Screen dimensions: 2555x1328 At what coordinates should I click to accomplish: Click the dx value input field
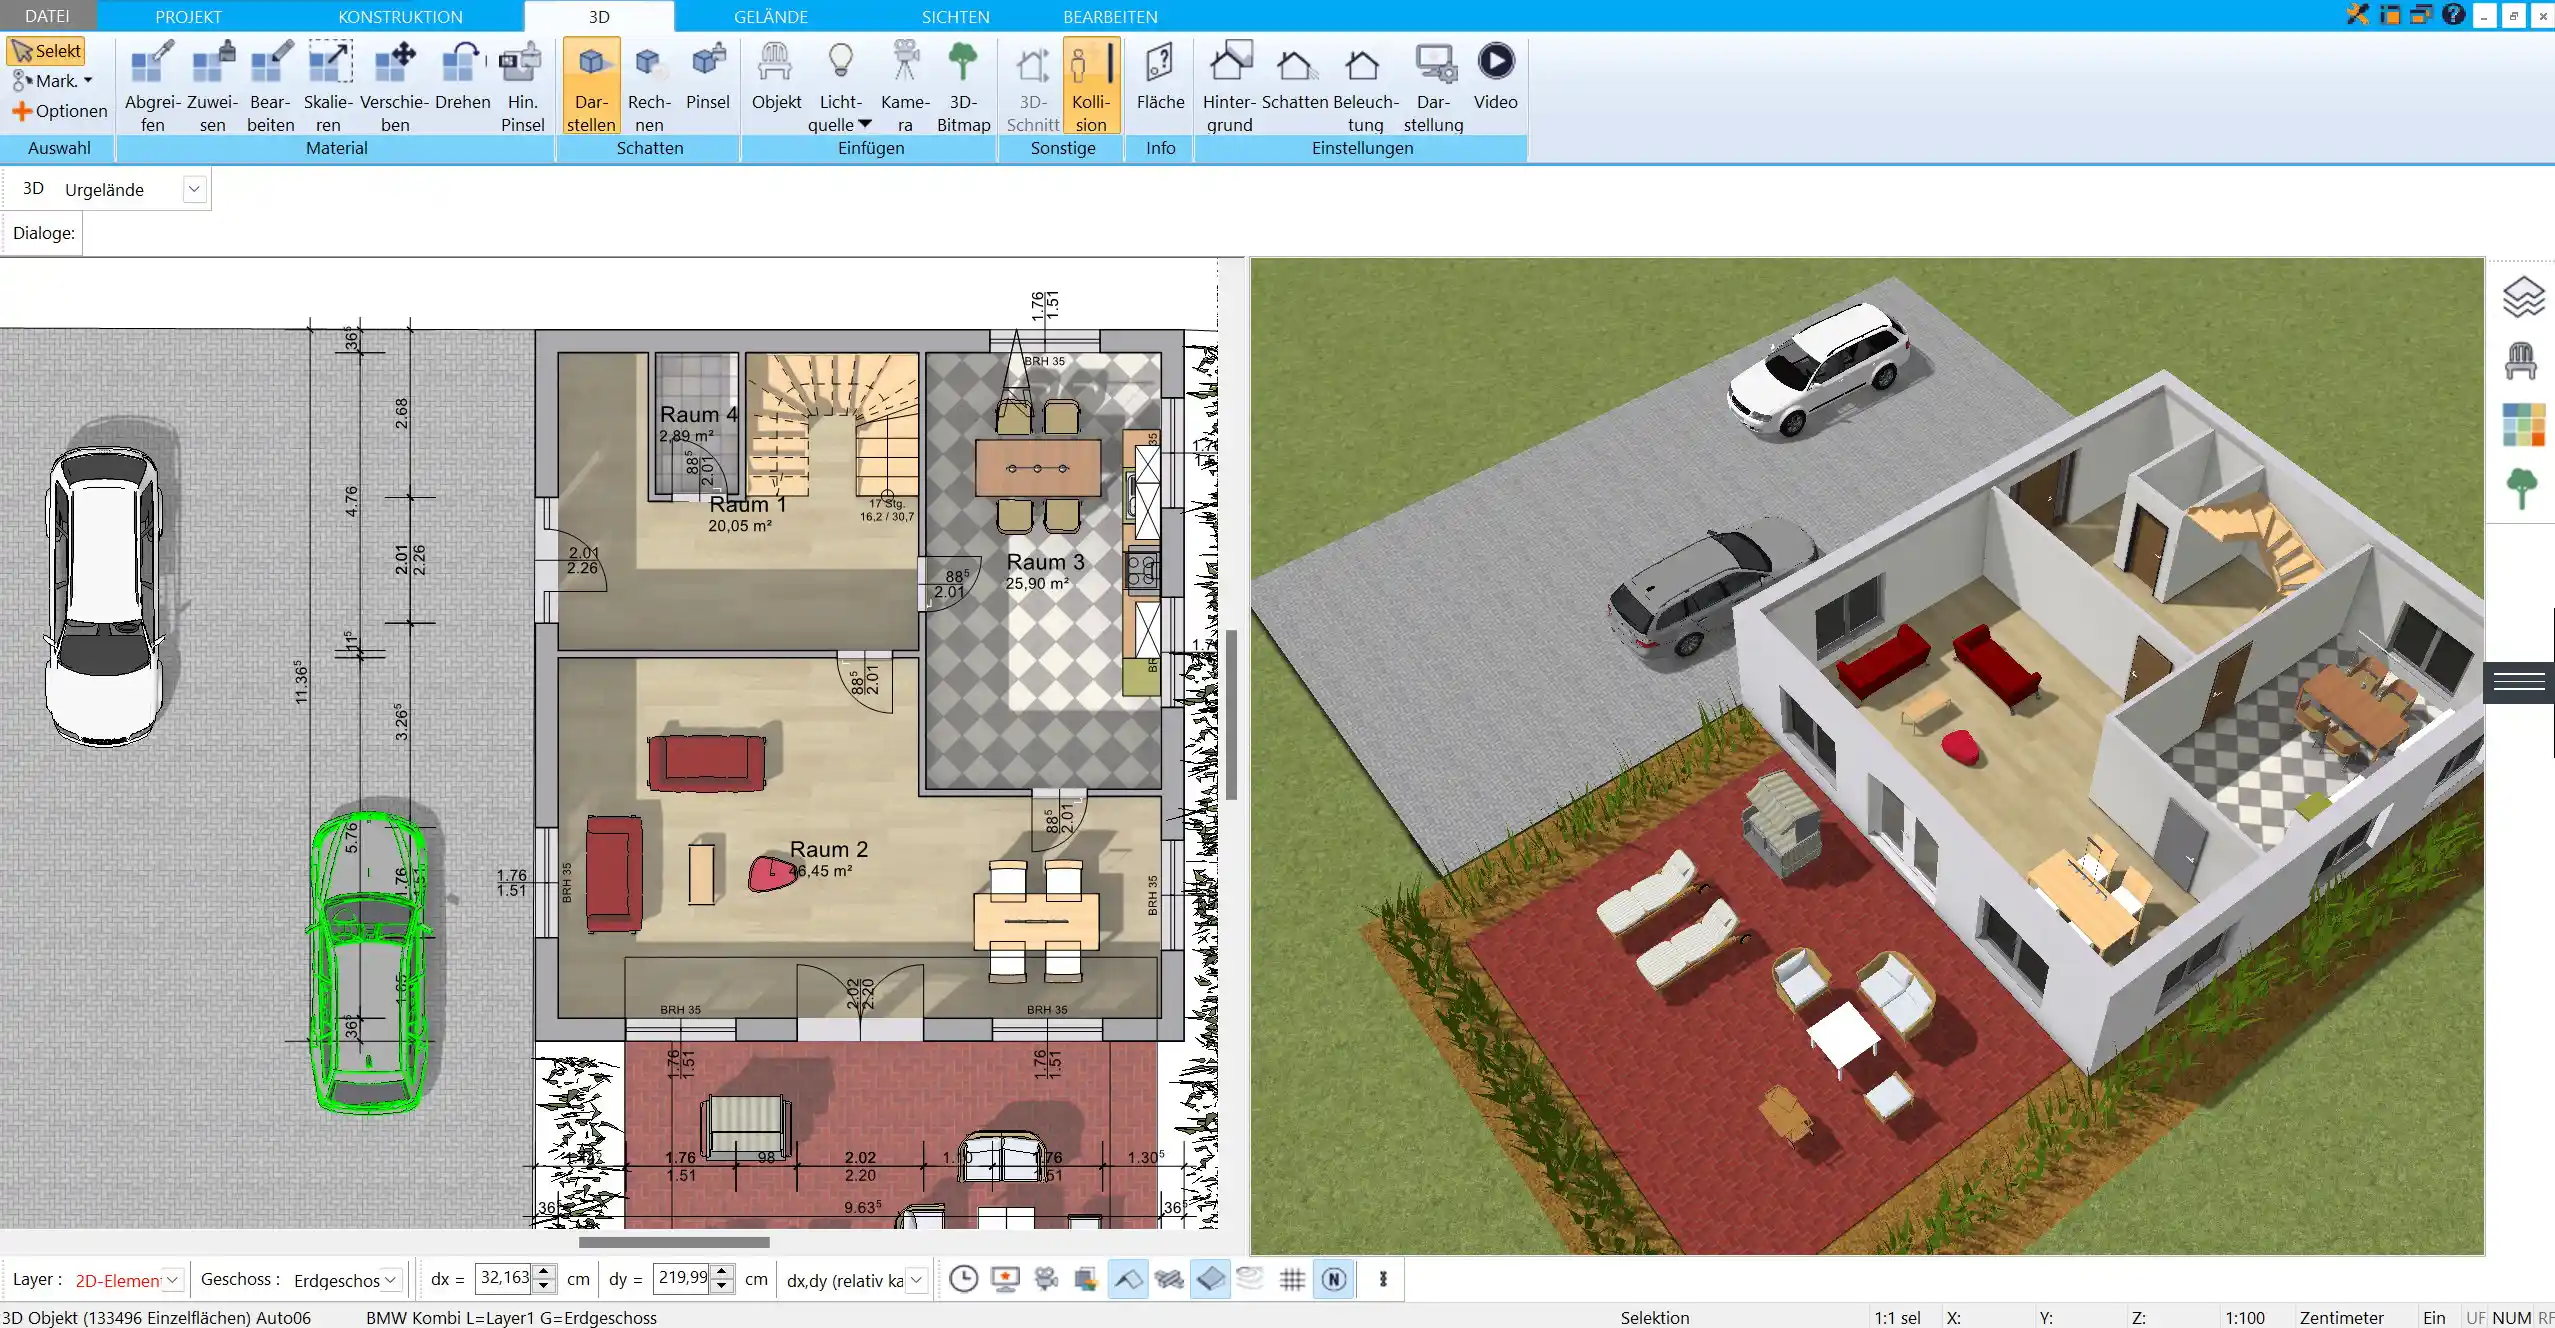click(504, 1278)
